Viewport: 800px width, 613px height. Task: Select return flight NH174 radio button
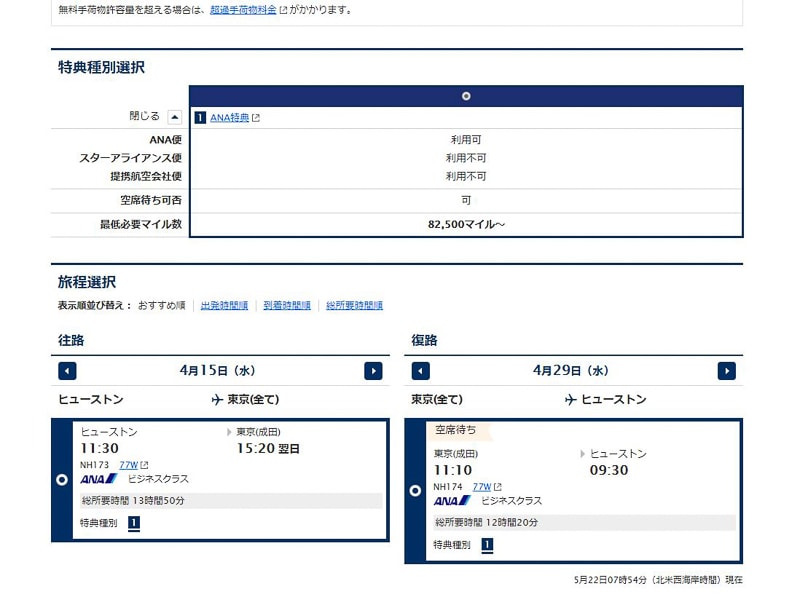click(415, 491)
